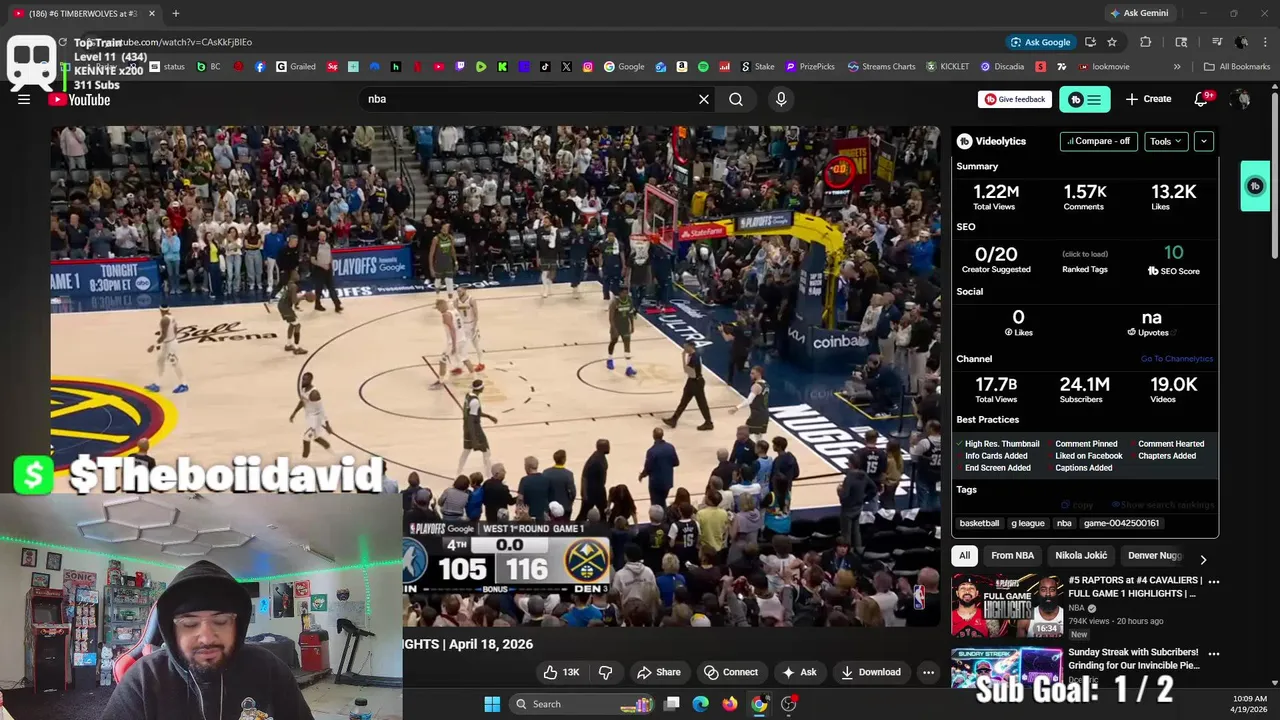This screenshot has width=1280, height=720.
Task: Select the basketball tag chip
Action: click(979, 523)
